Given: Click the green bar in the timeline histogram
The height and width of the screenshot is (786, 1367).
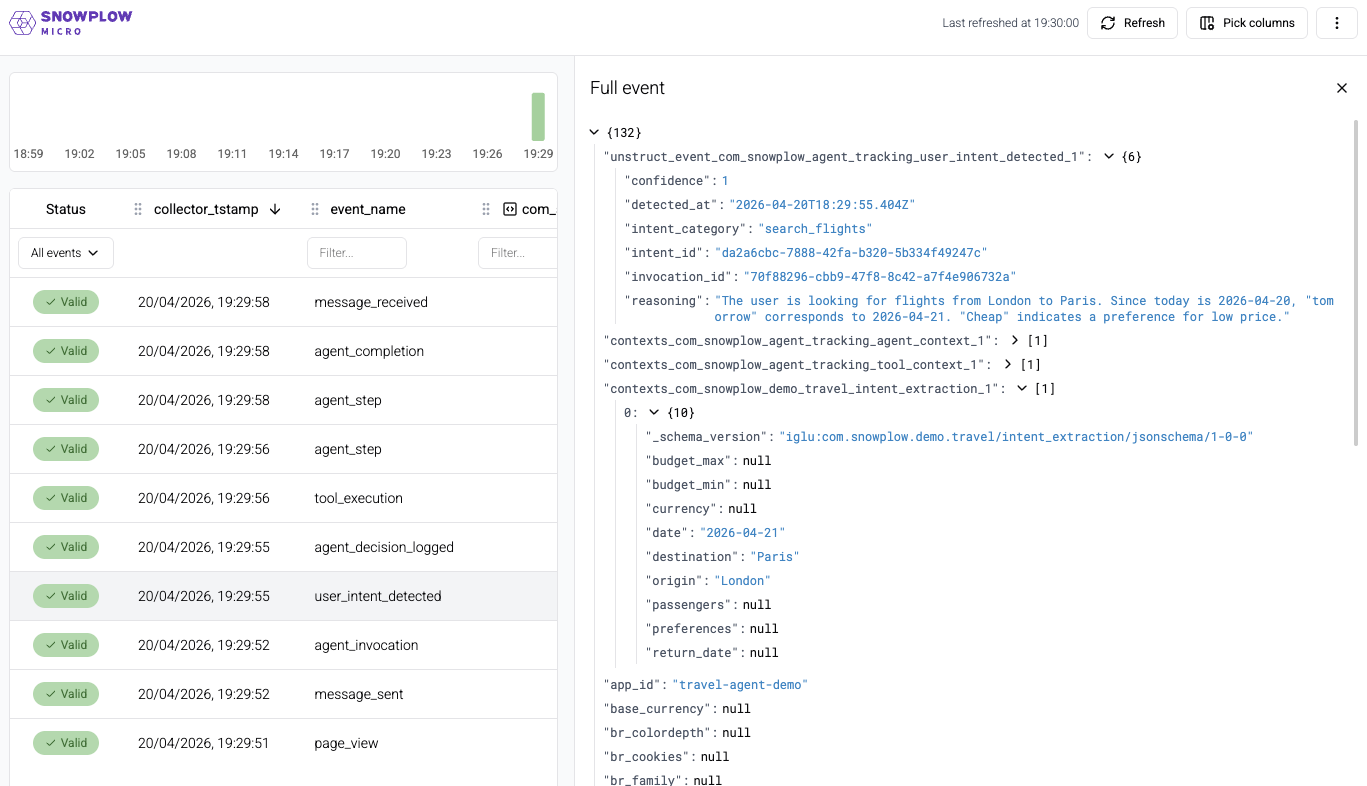Looking at the screenshot, I should tap(538, 117).
